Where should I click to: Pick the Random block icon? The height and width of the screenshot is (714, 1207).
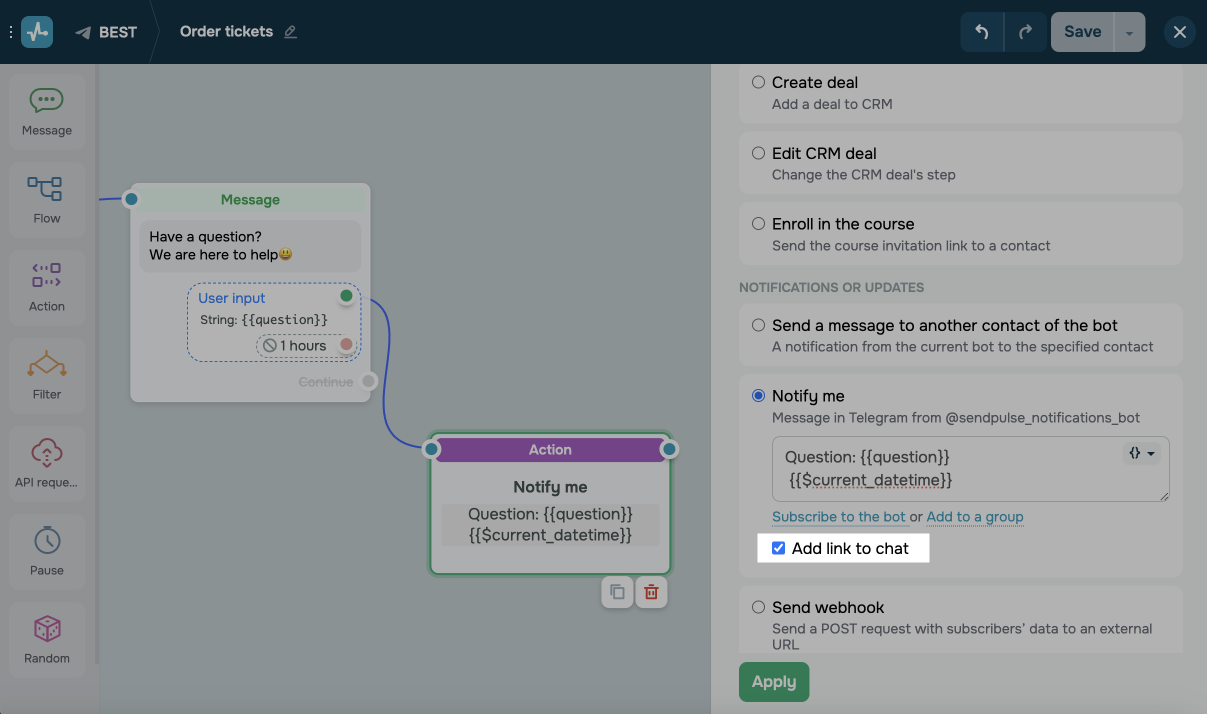(47, 638)
